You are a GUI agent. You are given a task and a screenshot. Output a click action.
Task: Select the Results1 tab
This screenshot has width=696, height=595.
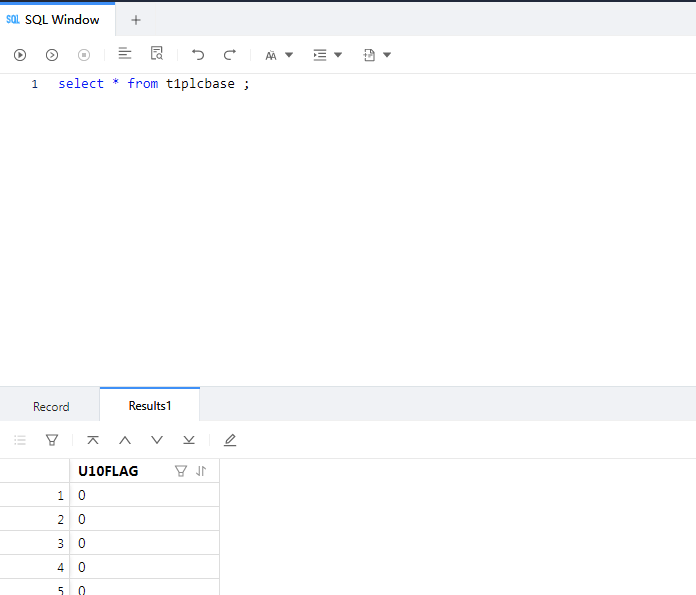coord(150,405)
